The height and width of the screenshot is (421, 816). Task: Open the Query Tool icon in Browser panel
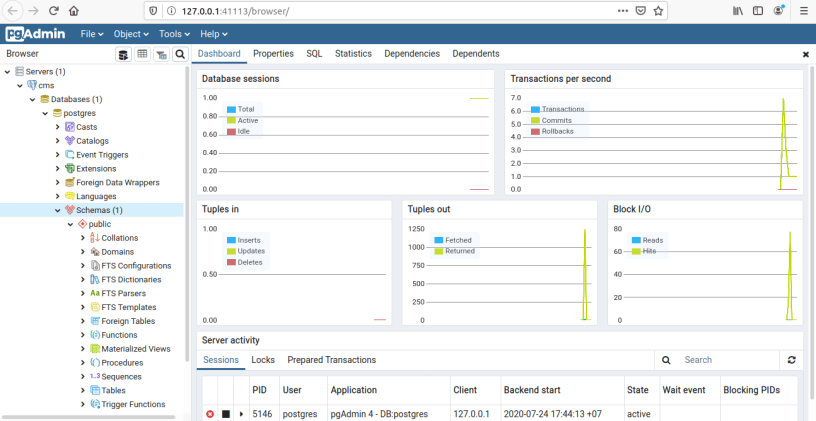coord(123,54)
